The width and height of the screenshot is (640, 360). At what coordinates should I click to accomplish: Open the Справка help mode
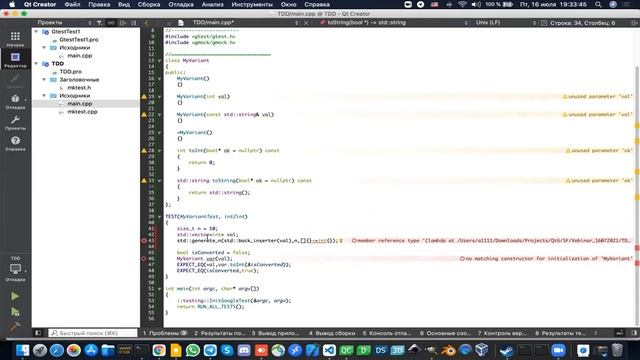click(15, 143)
